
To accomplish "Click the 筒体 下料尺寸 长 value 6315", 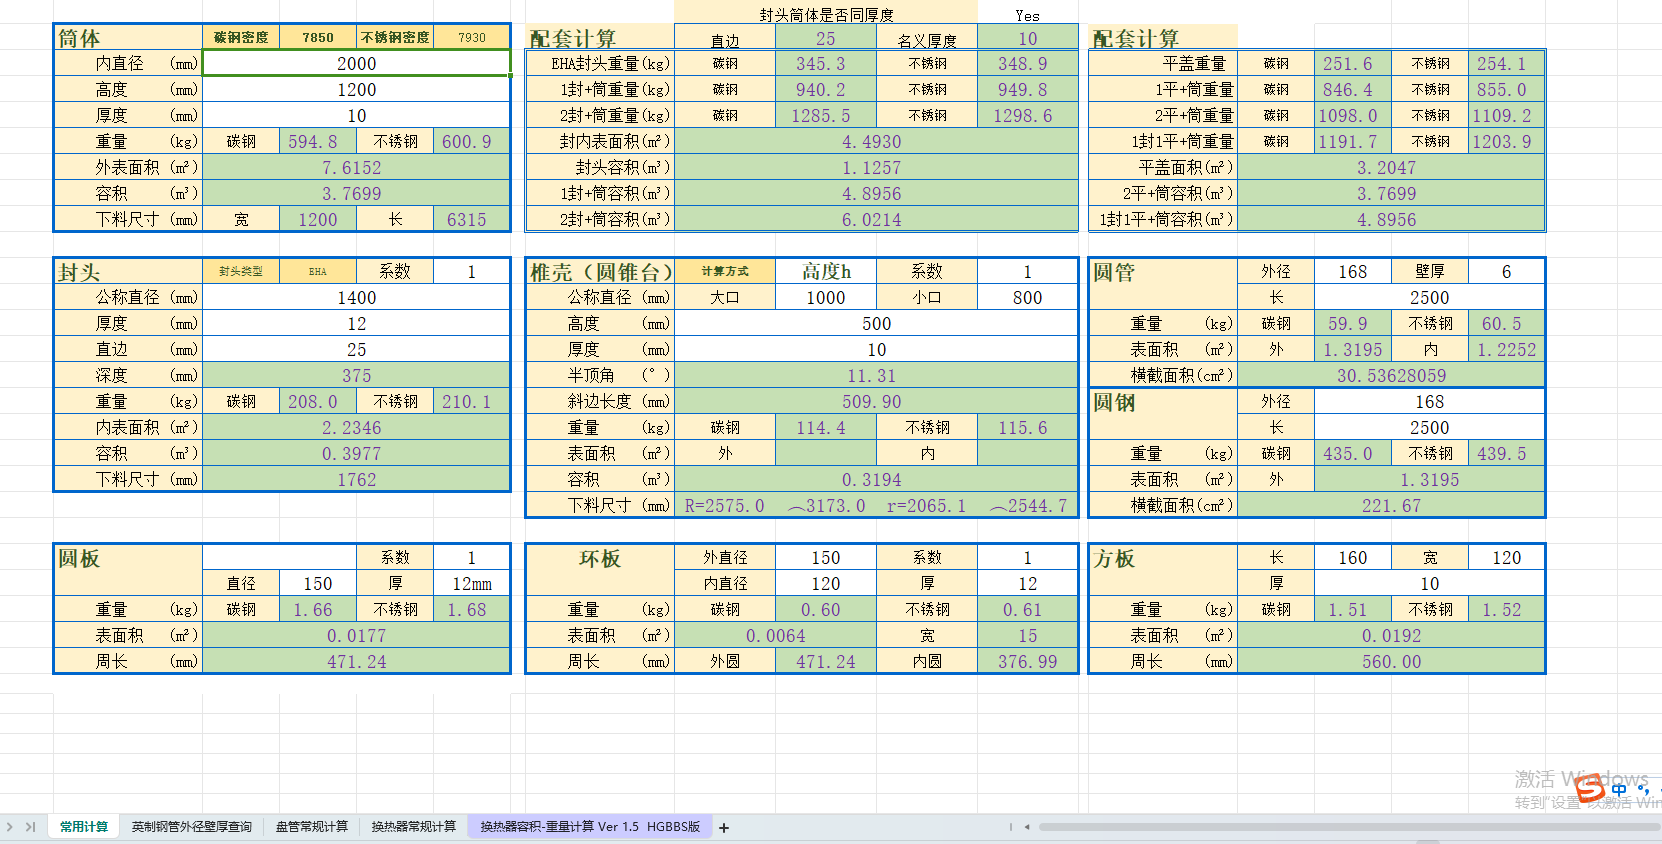I will tap(472, 219).
